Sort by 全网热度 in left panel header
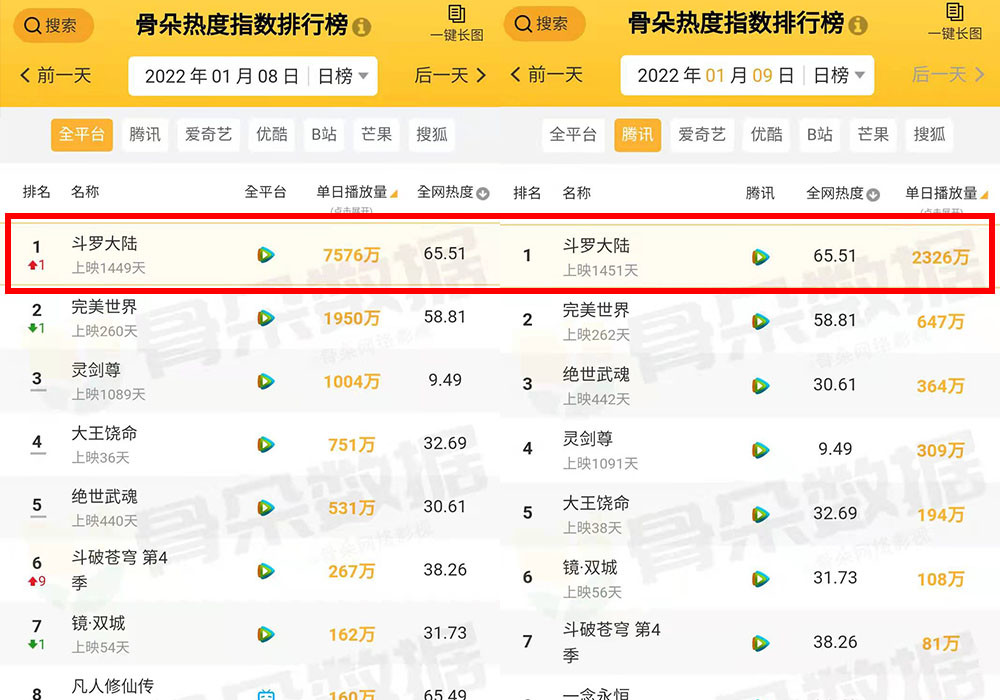This screenshot has height=700, width=1000. pos(453,192)
